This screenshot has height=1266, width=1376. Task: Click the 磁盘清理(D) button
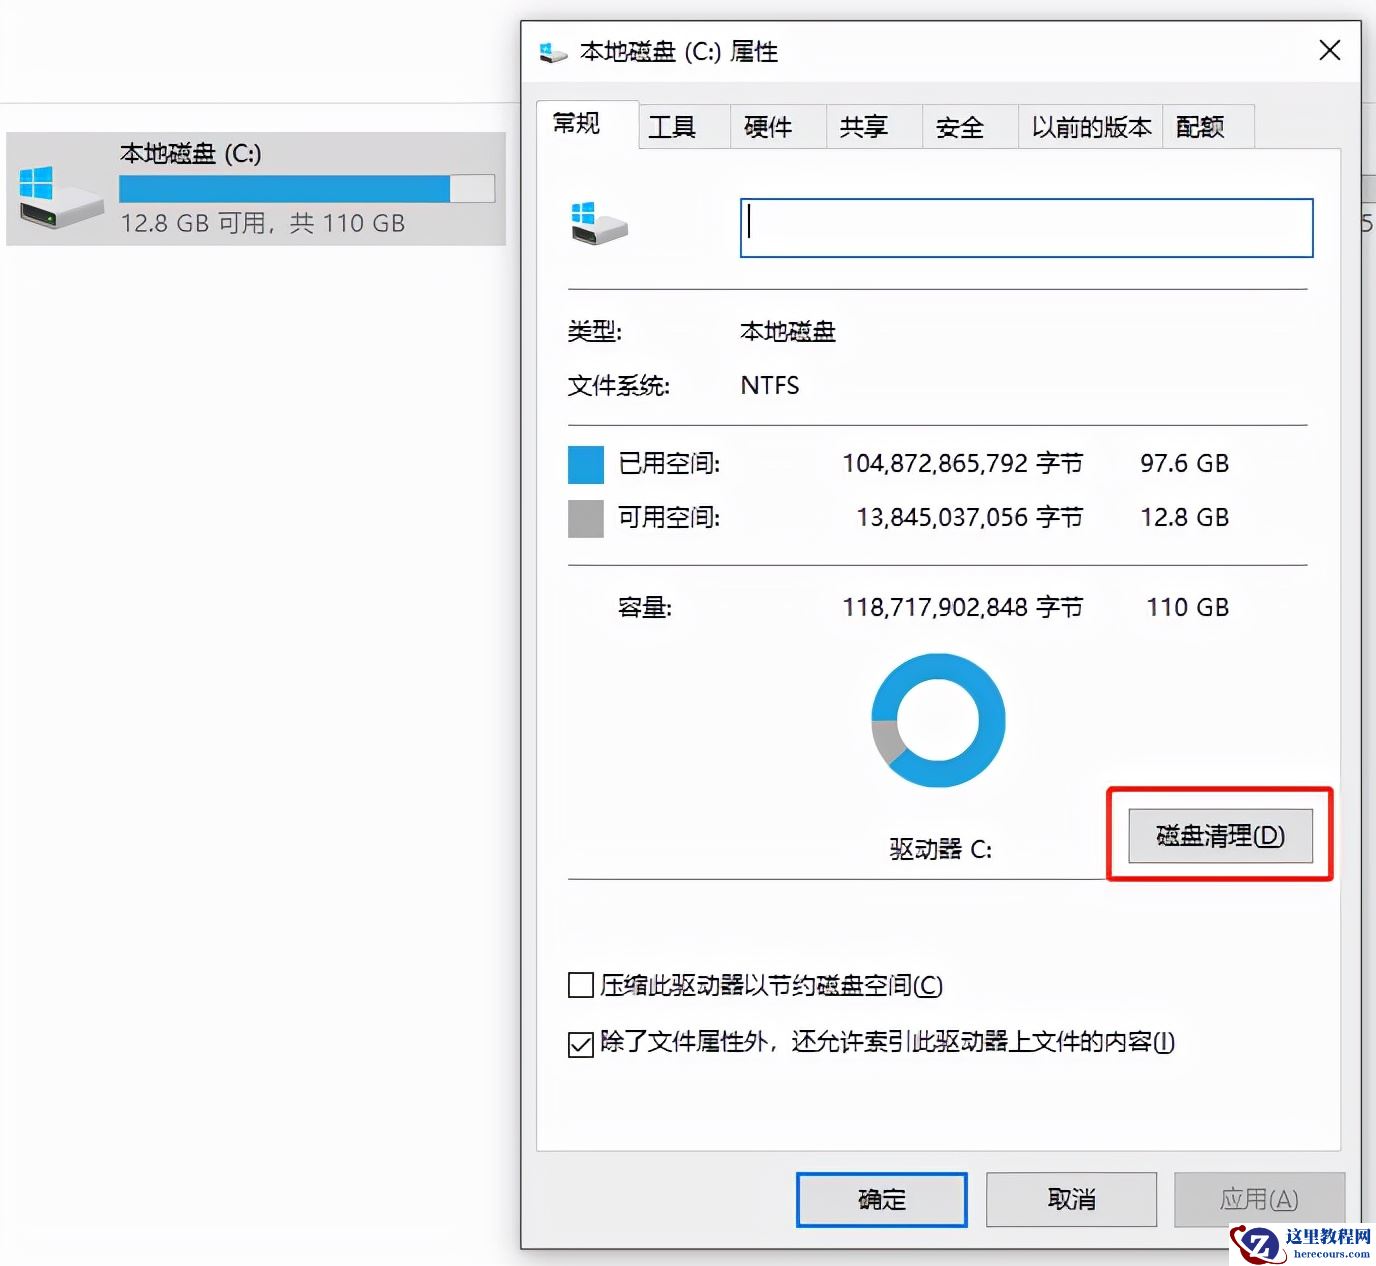click(x=1220, y=836)
